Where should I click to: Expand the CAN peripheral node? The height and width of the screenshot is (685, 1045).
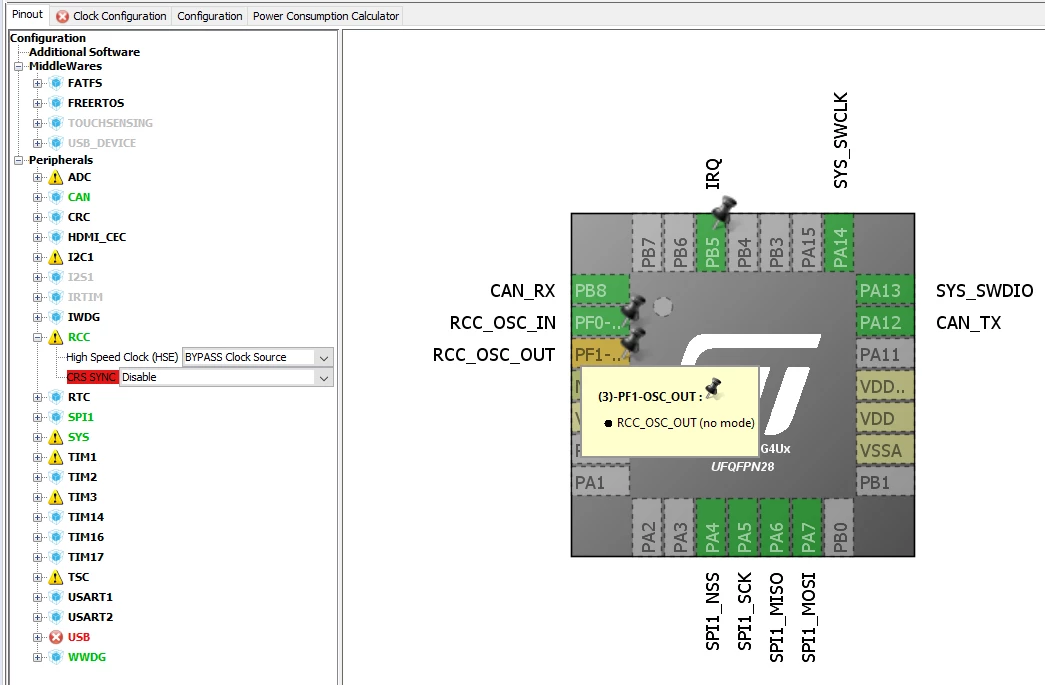tap(37, 197)
